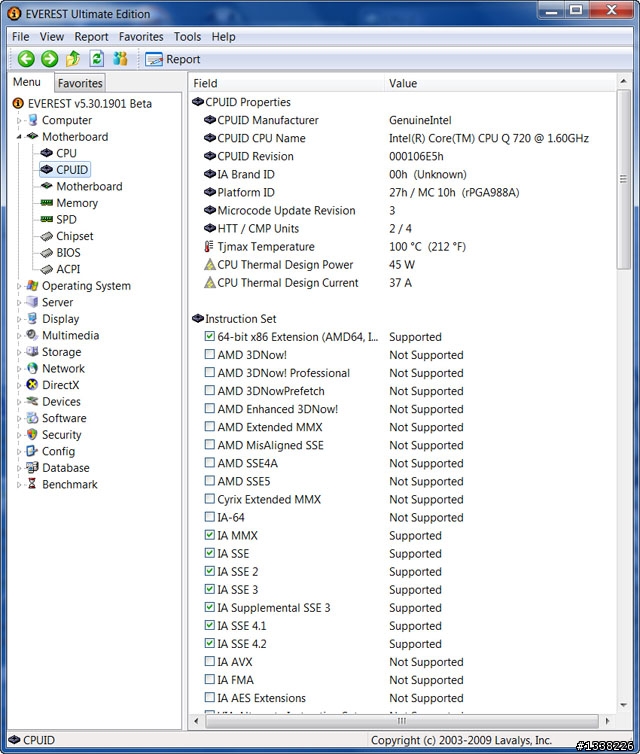Click the Software icon in tree
640x754 pixels.
pyautogui.click(x=32, y=418)
